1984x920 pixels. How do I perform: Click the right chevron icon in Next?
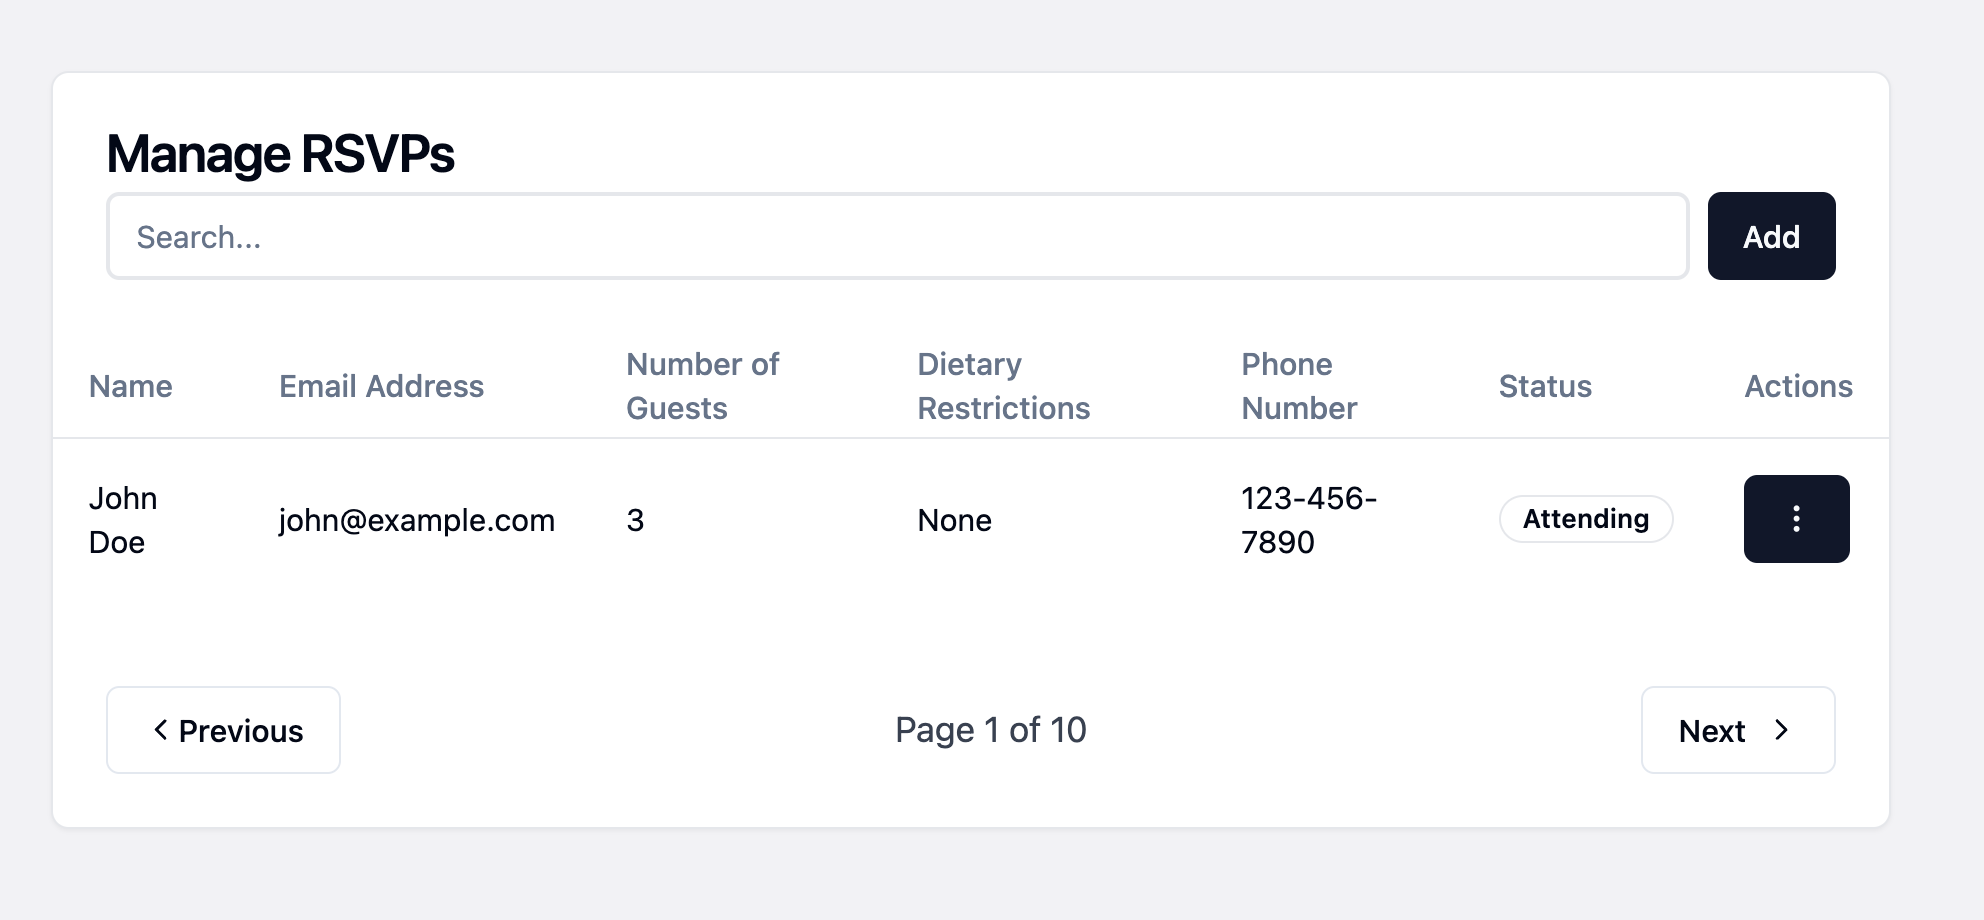point(1781,730)
